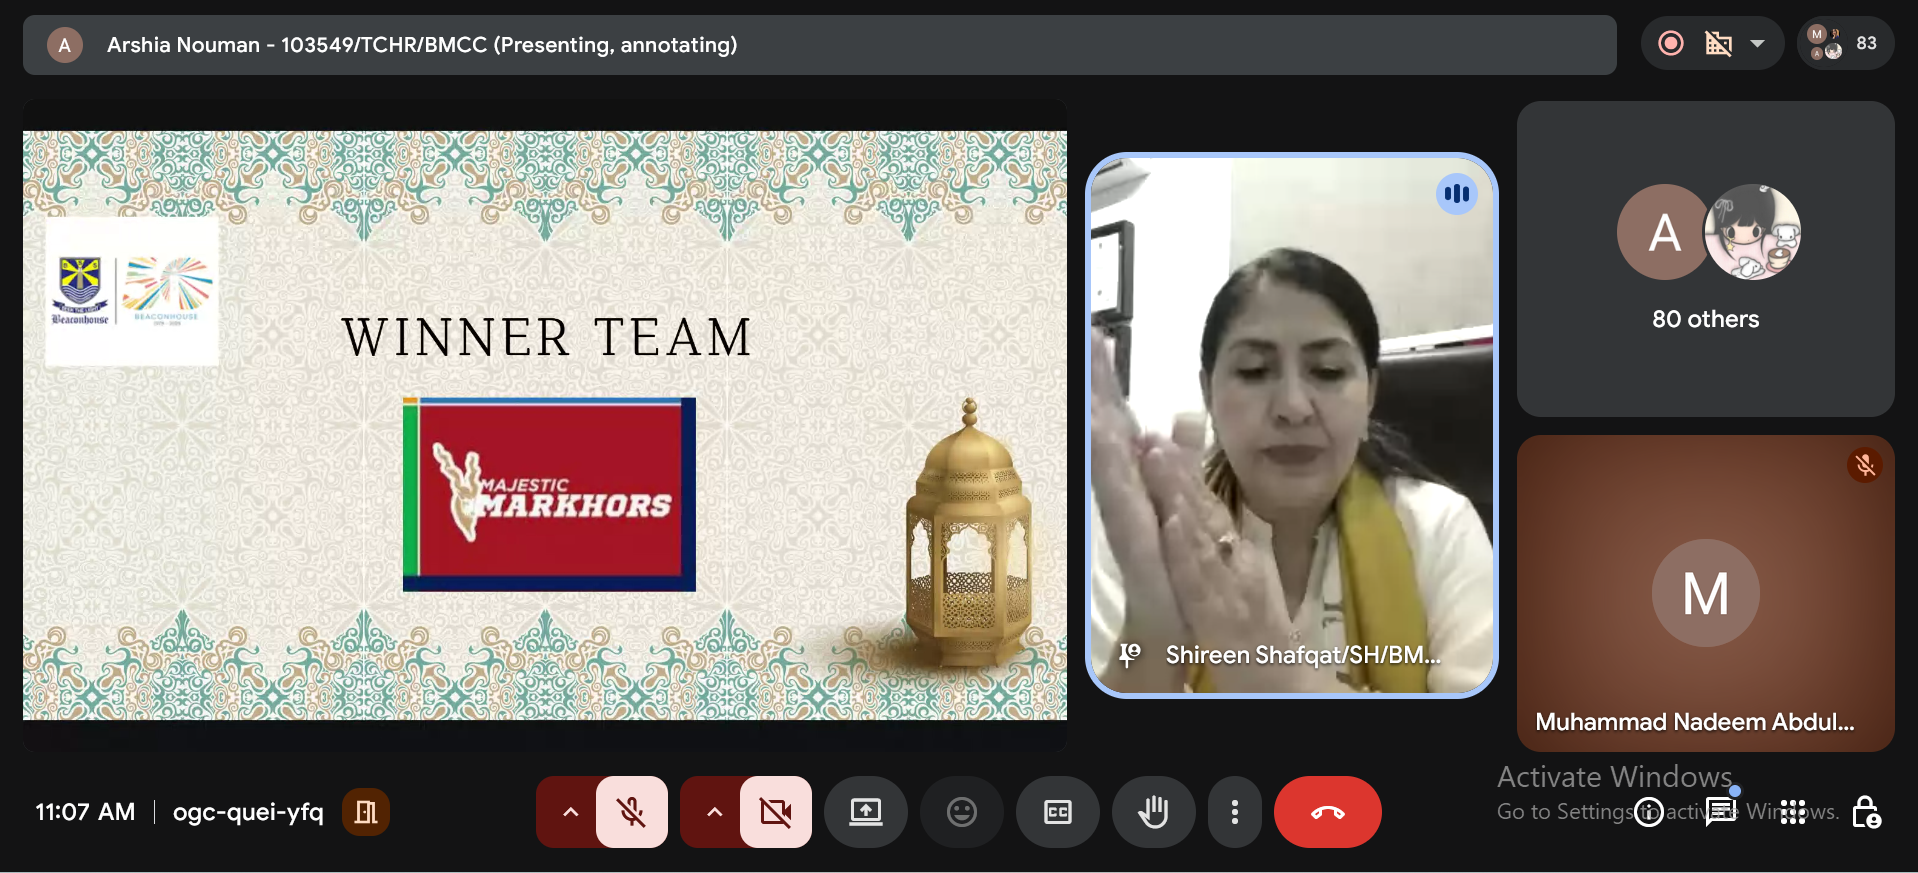Select the 80 others participant tile

click(x=1705, y=259)
